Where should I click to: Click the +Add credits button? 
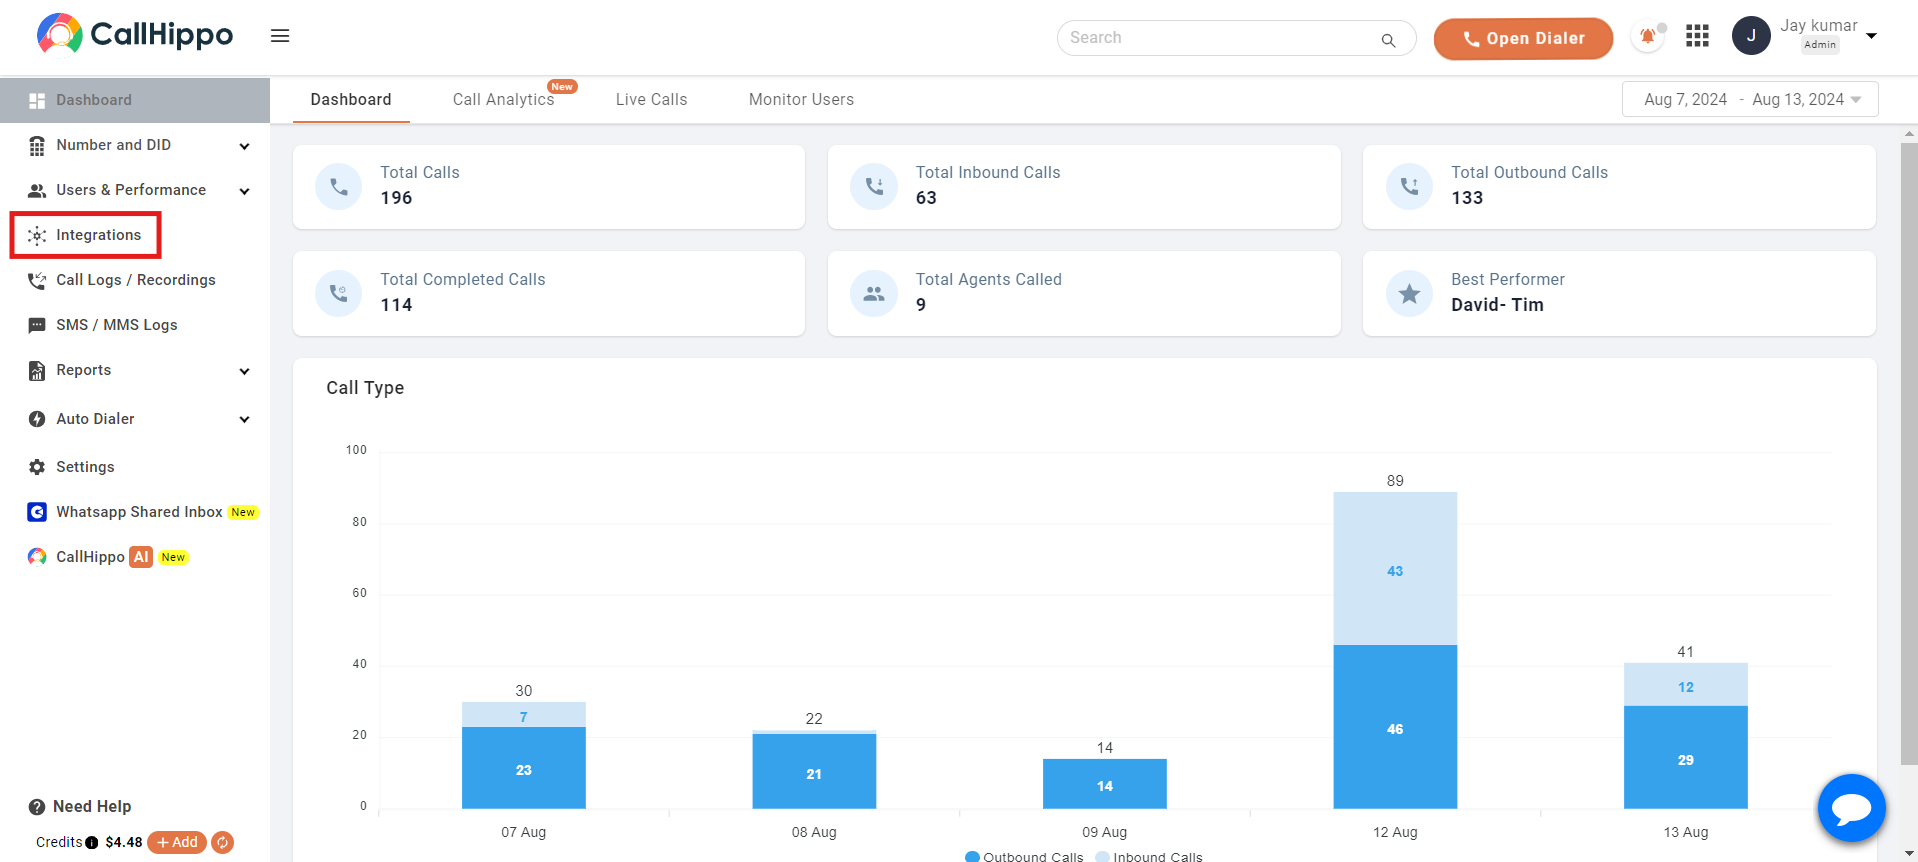(x=177, y=842)
